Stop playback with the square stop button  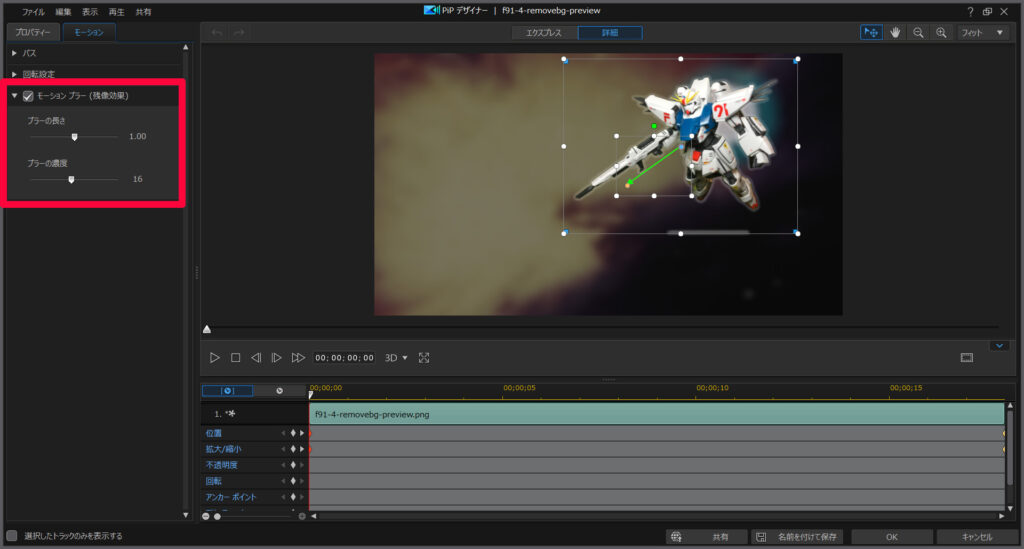click(x=236, y=358)
